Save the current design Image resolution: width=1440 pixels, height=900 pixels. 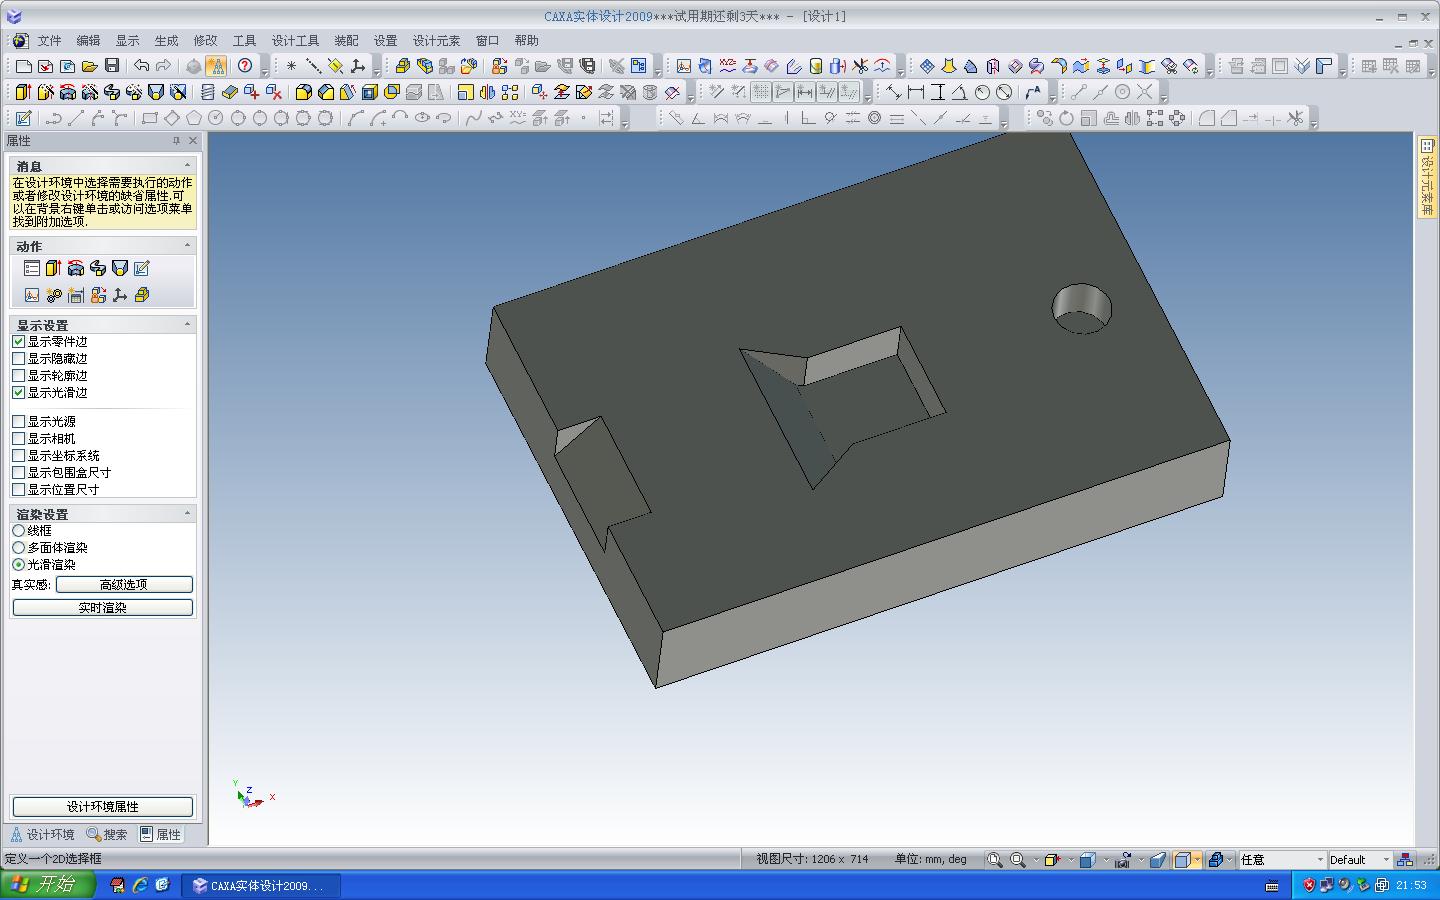112,66
